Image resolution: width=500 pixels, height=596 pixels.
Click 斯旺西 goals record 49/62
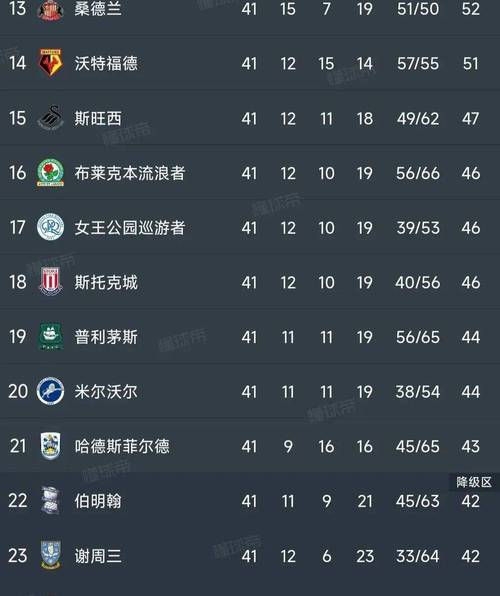click(x=418, y=119)
